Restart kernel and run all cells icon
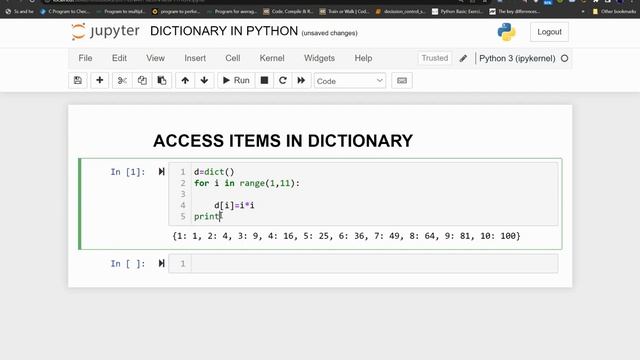640x360 pixels. point(301,80)
